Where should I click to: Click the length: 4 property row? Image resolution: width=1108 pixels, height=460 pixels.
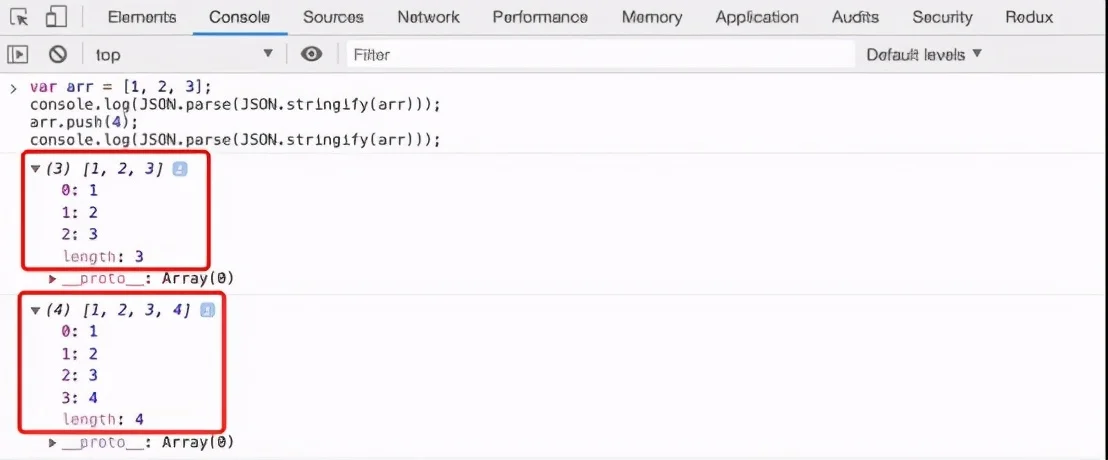(103, 419)
